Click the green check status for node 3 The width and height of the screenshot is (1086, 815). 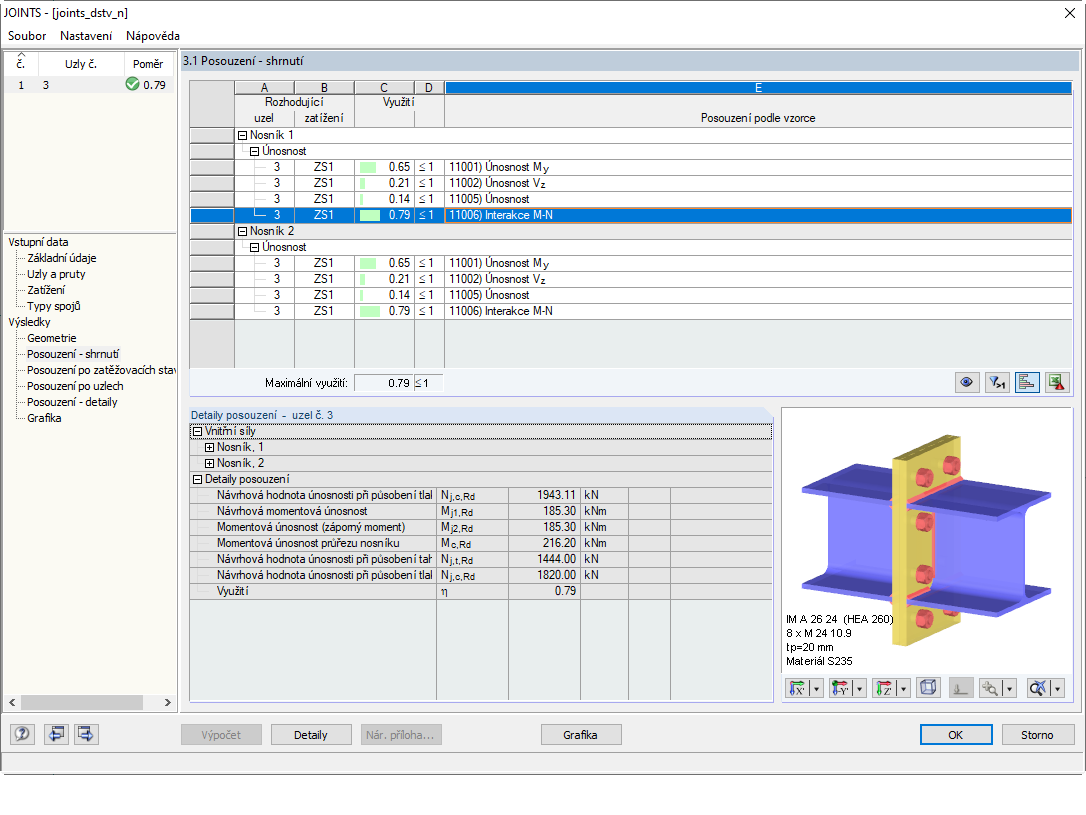132,84
